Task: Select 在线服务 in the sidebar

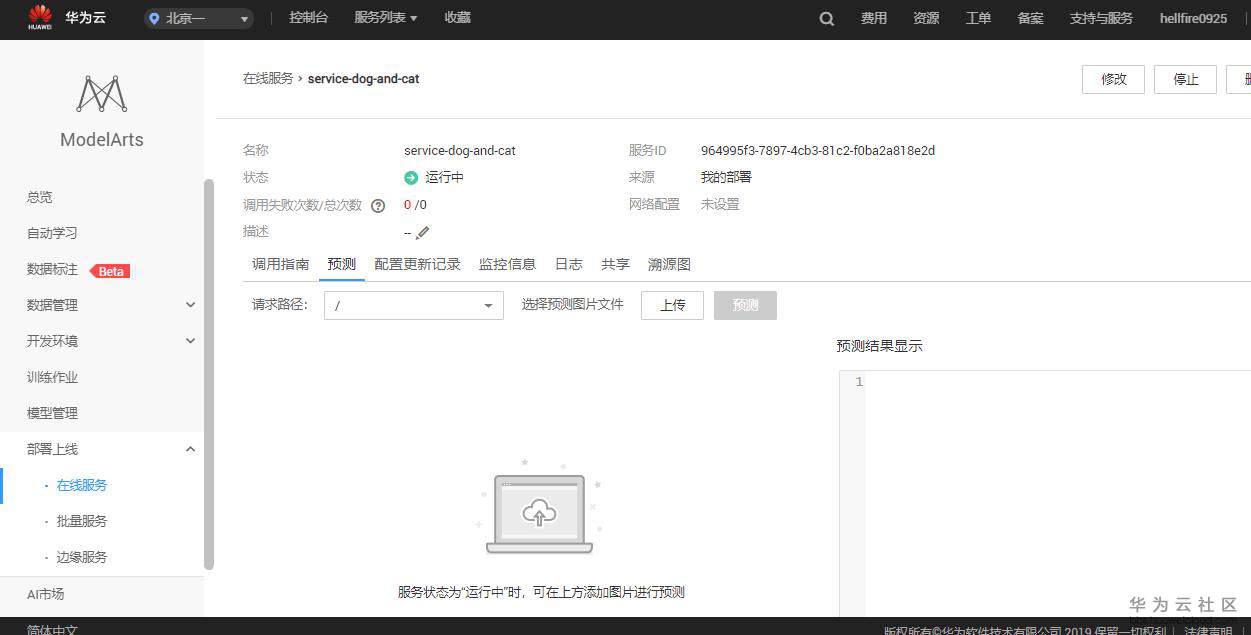Action: tap(82, 485)
